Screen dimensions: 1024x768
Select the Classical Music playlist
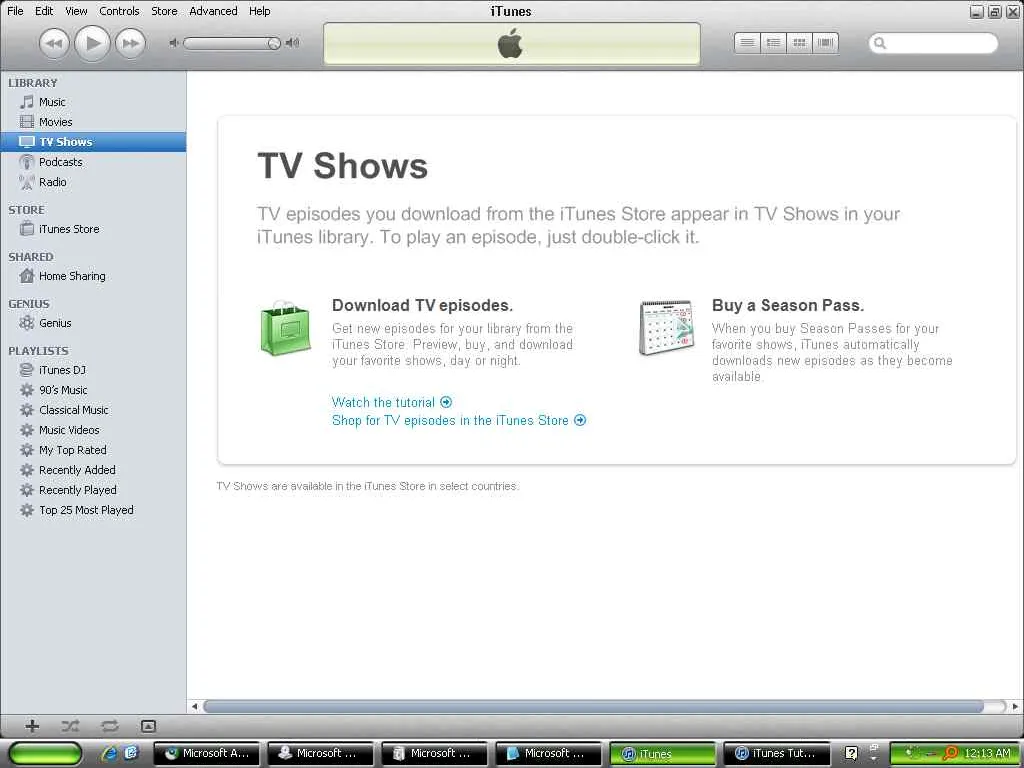93,410
